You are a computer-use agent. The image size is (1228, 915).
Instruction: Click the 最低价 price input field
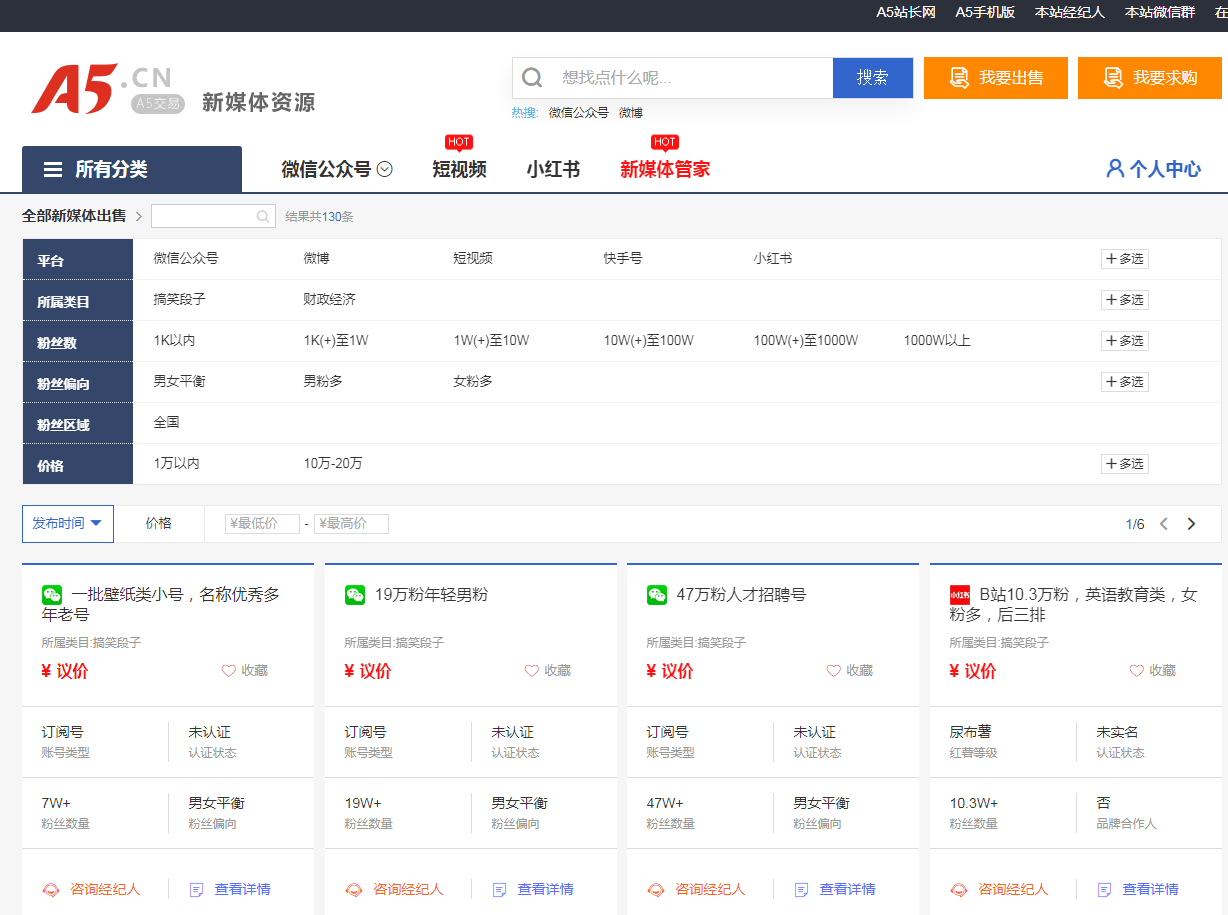coord(262,524)
